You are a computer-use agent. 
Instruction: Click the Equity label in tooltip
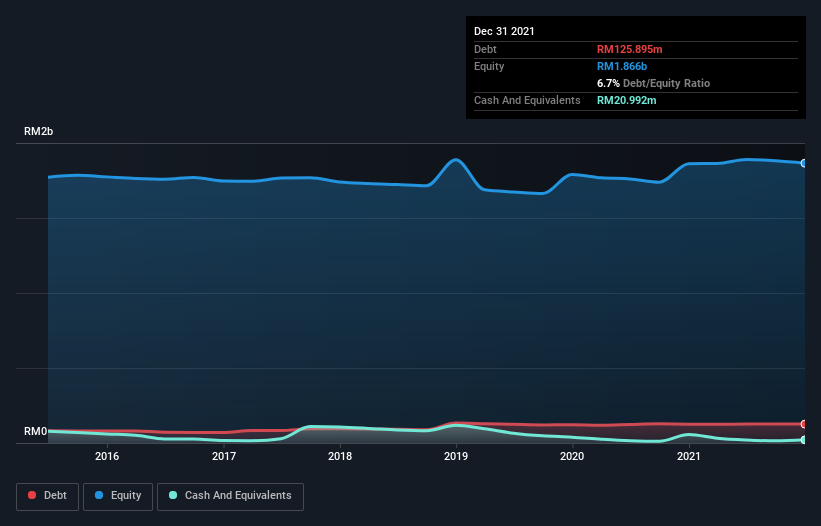click(489, 66)
